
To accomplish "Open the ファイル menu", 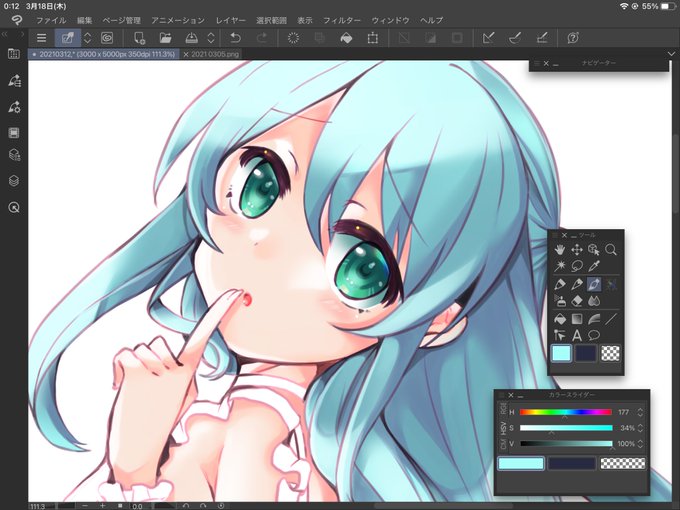I will 51,20.
